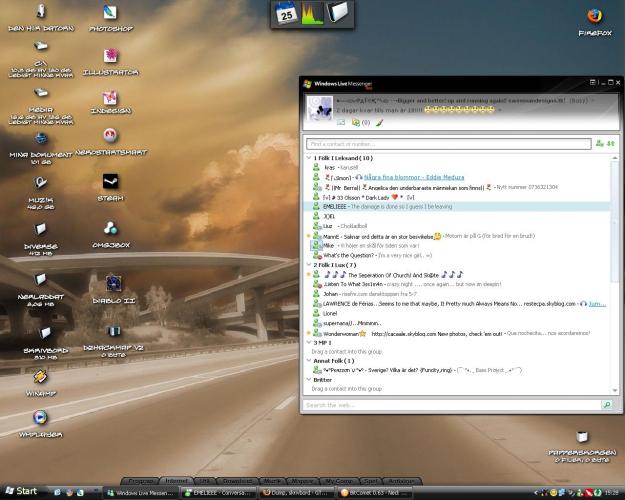Select contact EMELIEEE in the contact list

337,206
